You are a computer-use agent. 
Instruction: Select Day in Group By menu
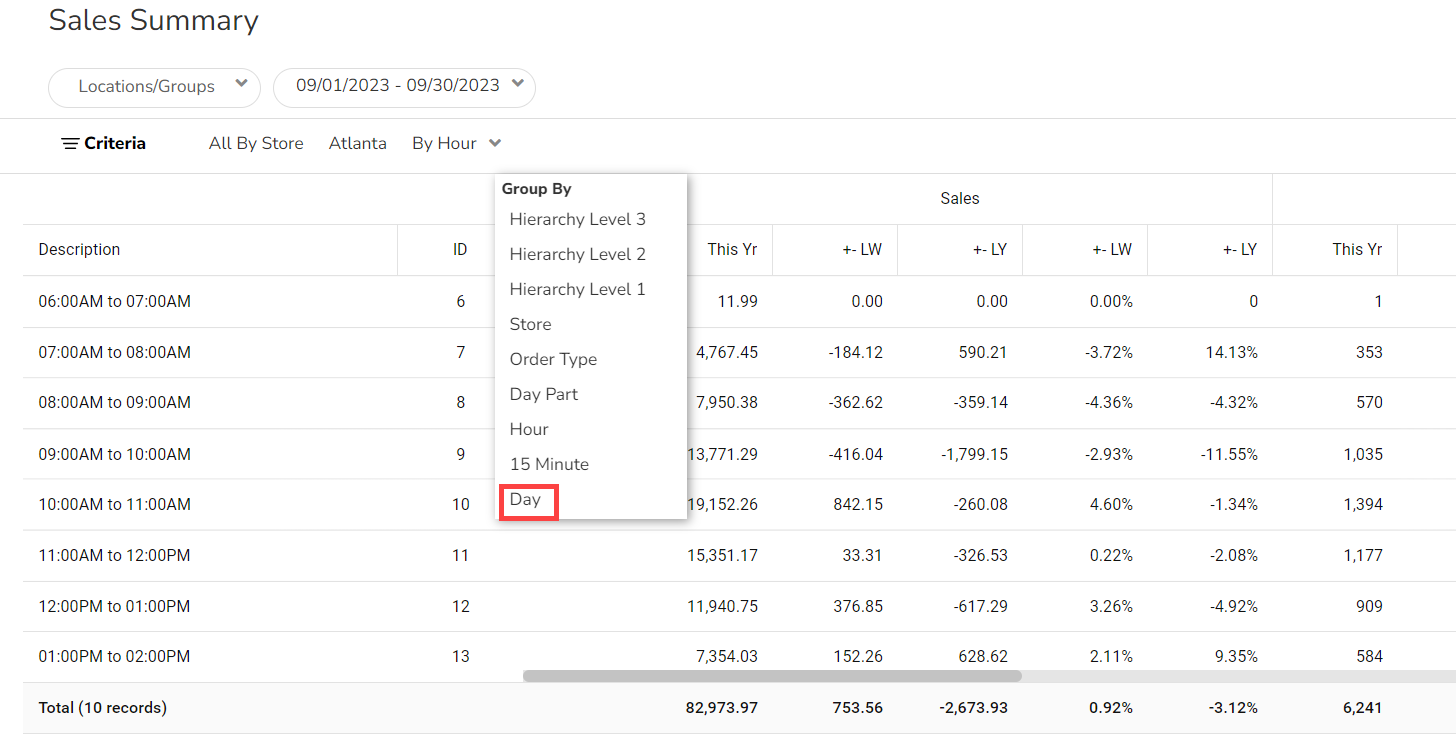click(x=526, y=499)
